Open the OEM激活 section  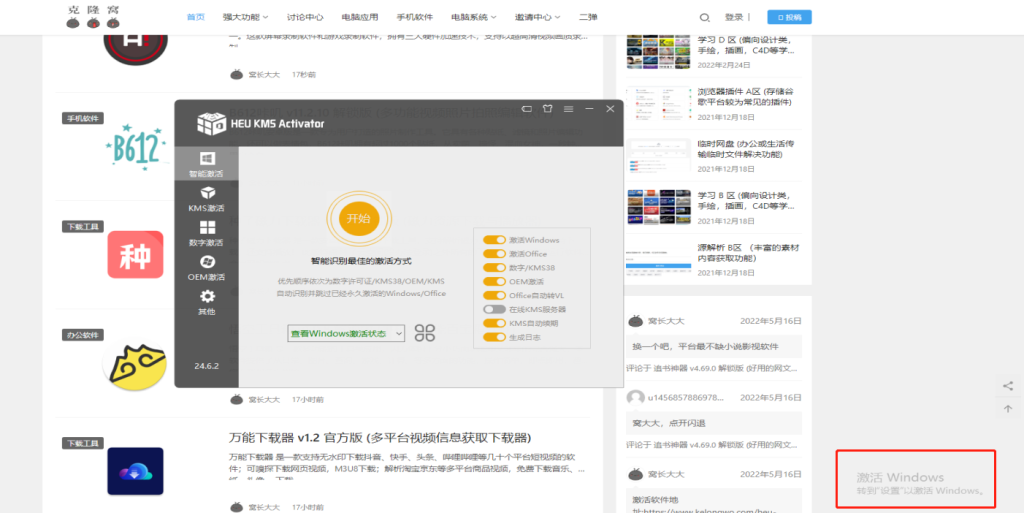tap(206, 268)
